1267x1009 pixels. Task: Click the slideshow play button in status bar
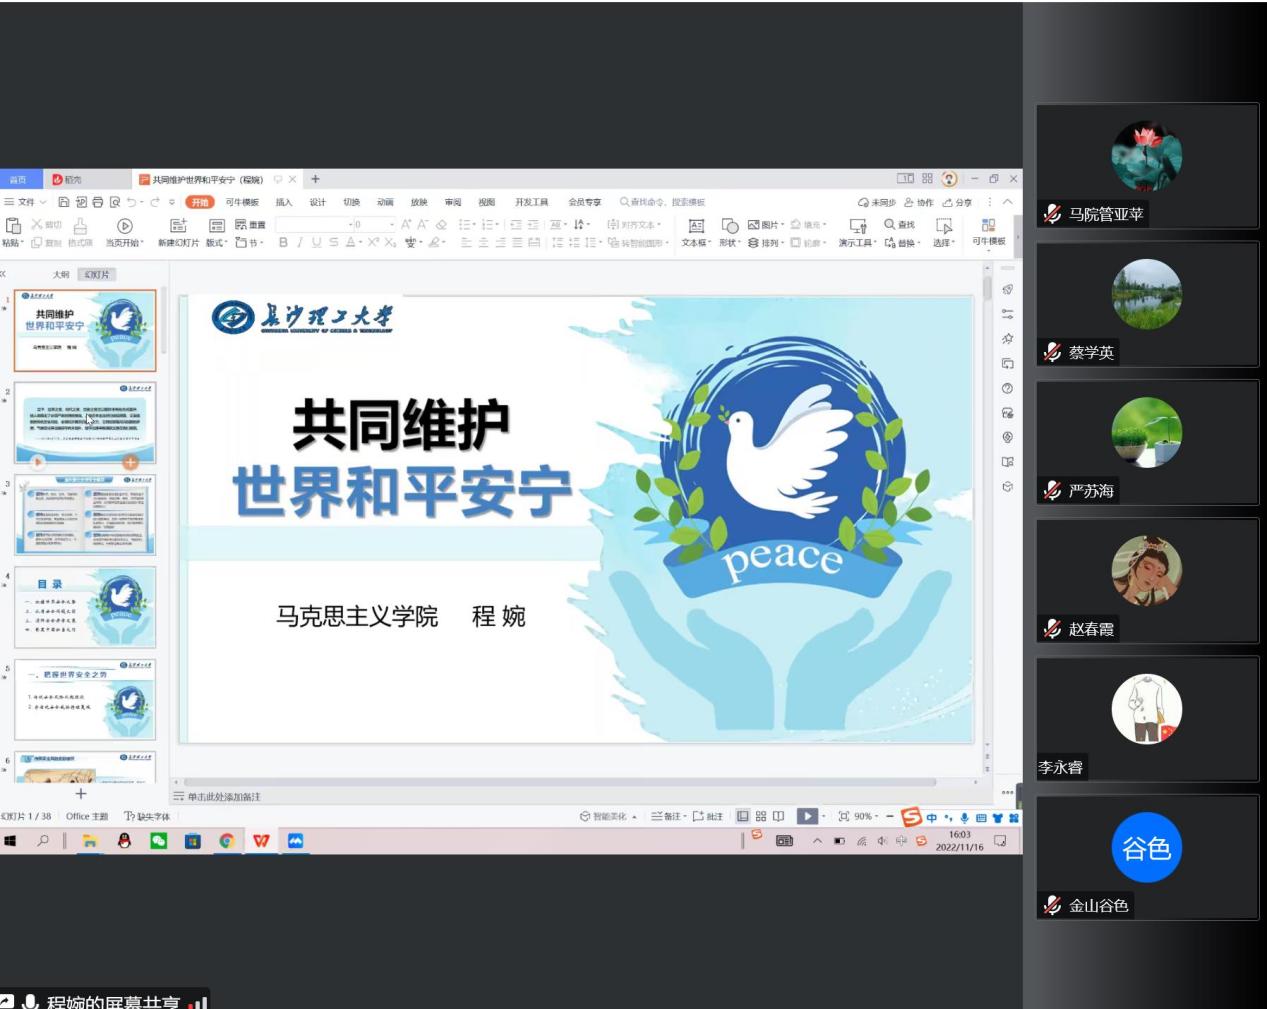[806, 816]
